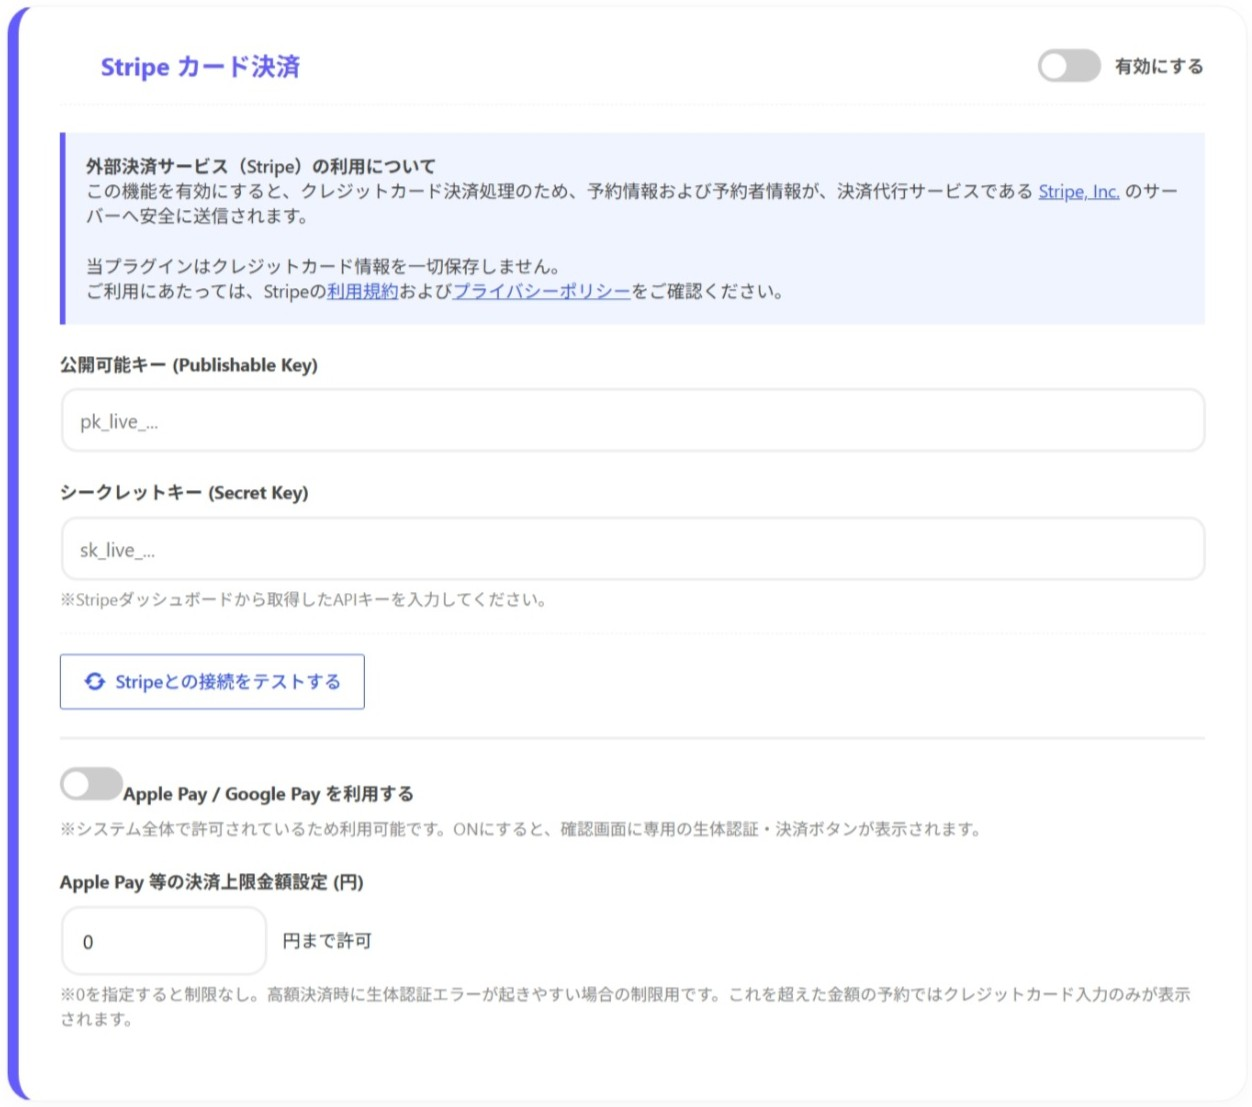Click the ※システム全体で許可されている note
The height and width of the screenshot is (1107, 1252).
pos(522,829)
